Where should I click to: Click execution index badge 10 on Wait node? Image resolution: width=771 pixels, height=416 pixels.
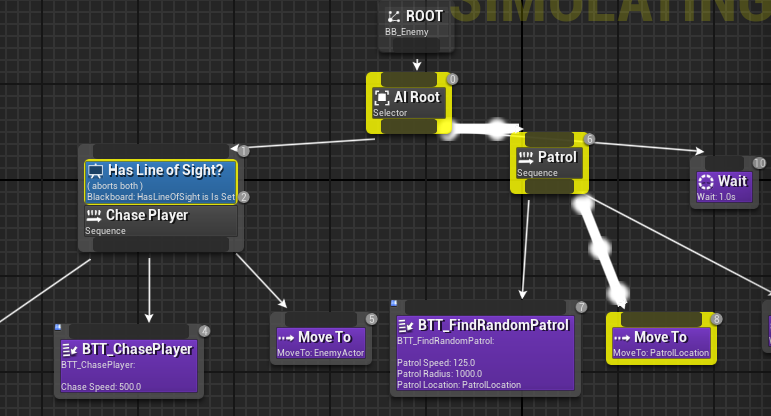click(x=759, y=163)
